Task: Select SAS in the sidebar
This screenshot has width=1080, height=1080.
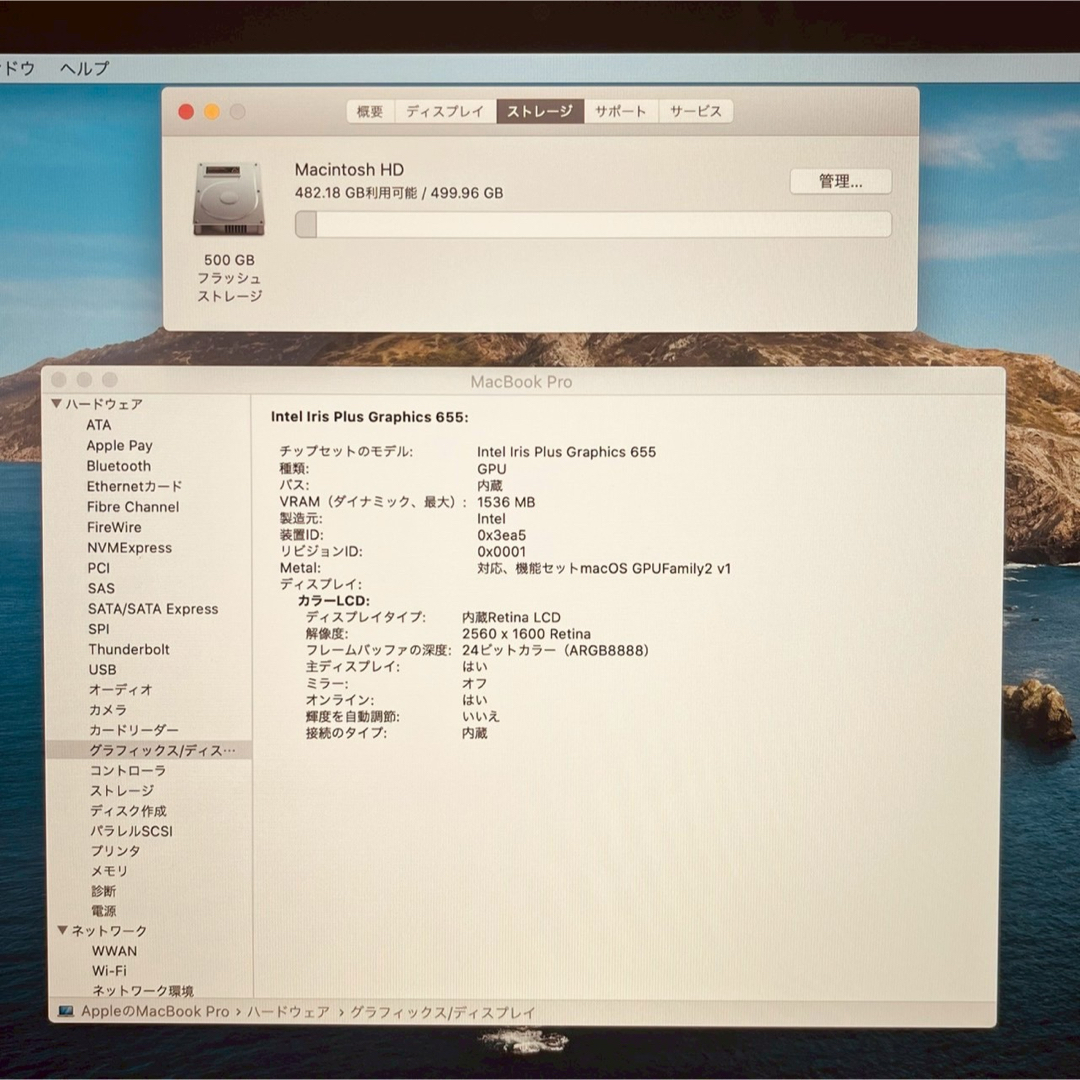Action: 101,589
